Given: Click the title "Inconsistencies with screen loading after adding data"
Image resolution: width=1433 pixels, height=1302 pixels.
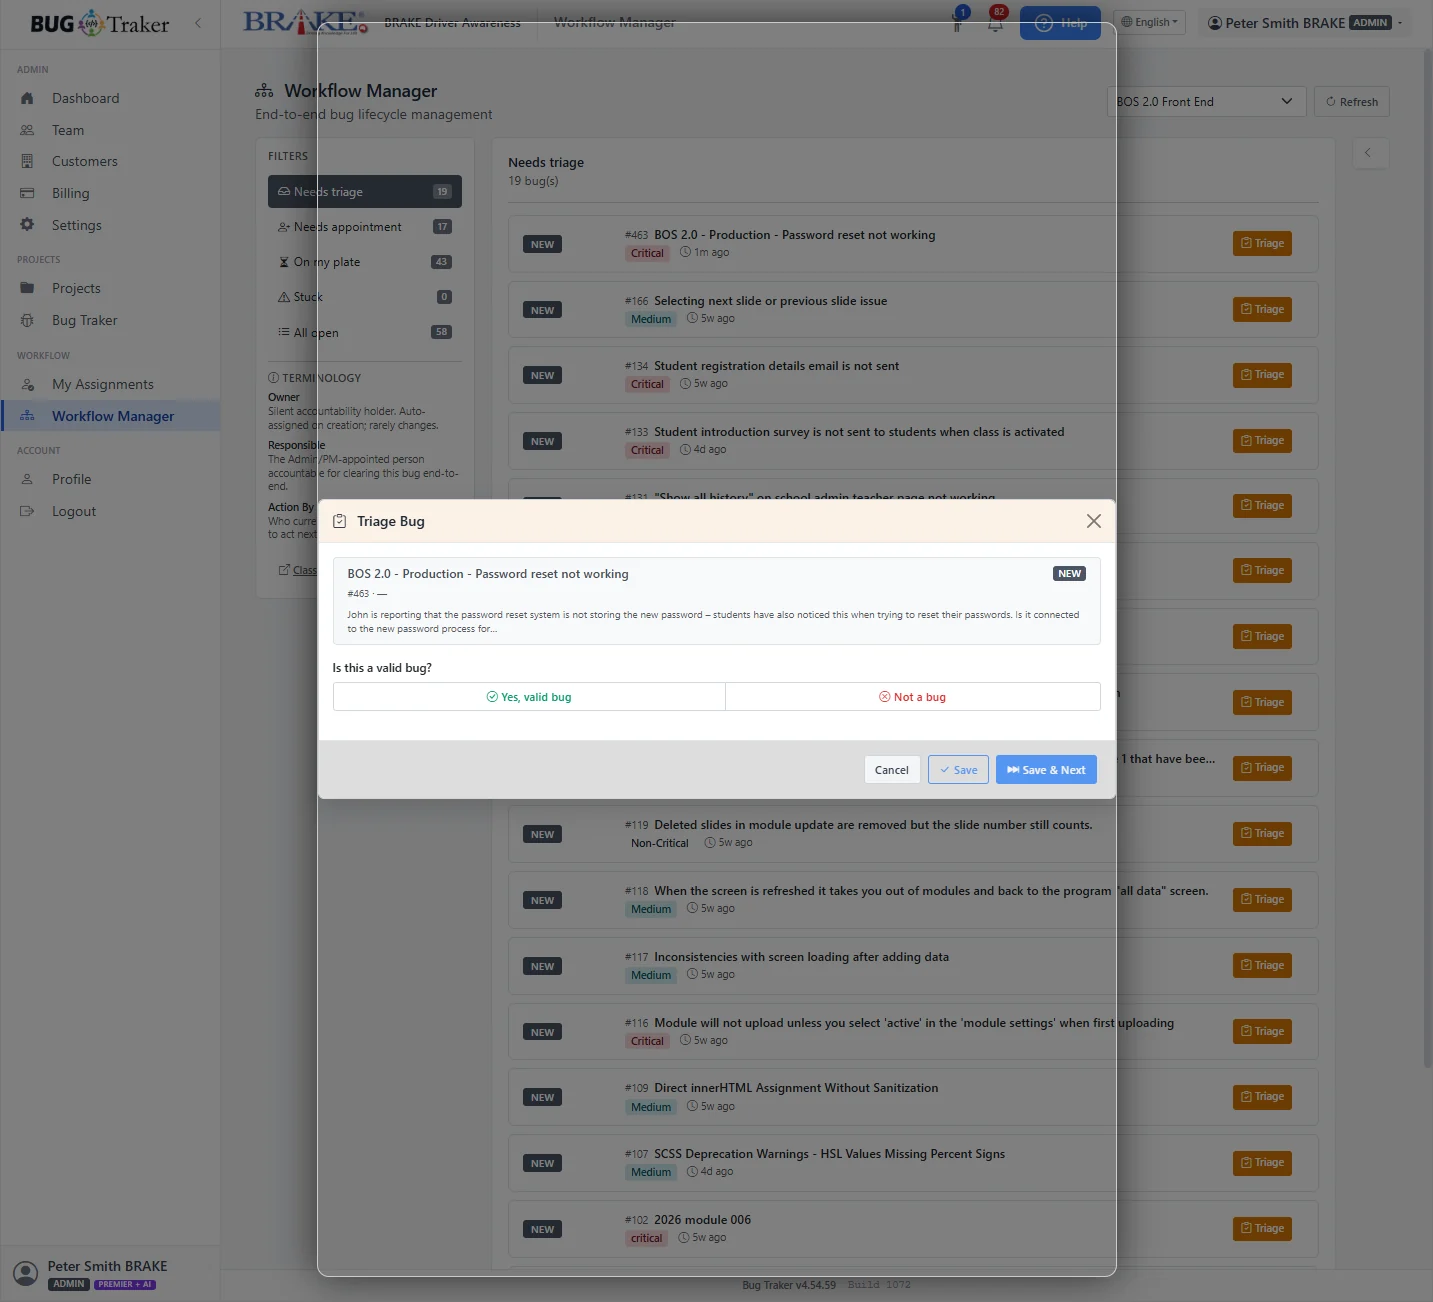Looking at the screenshot, I should click(801, 957).
